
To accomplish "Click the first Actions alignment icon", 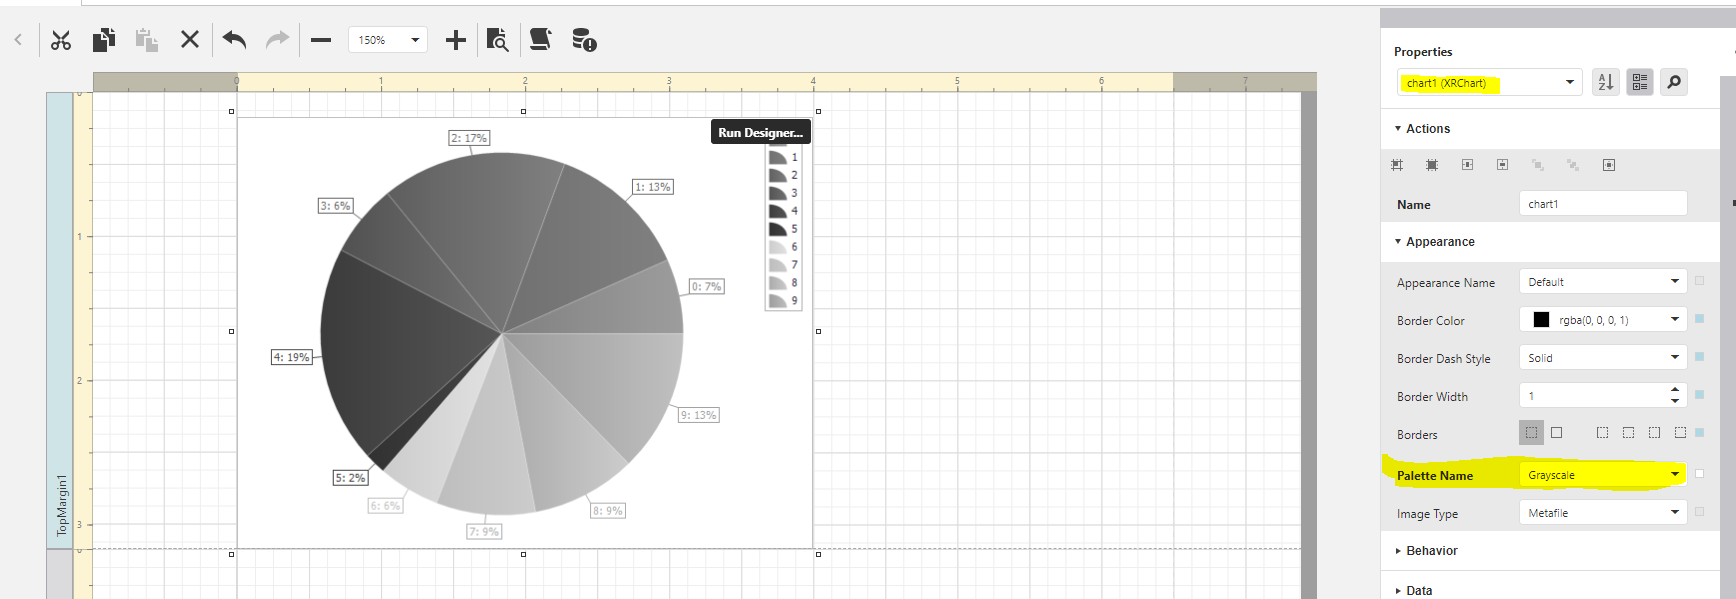I will tap(1397, 165).
